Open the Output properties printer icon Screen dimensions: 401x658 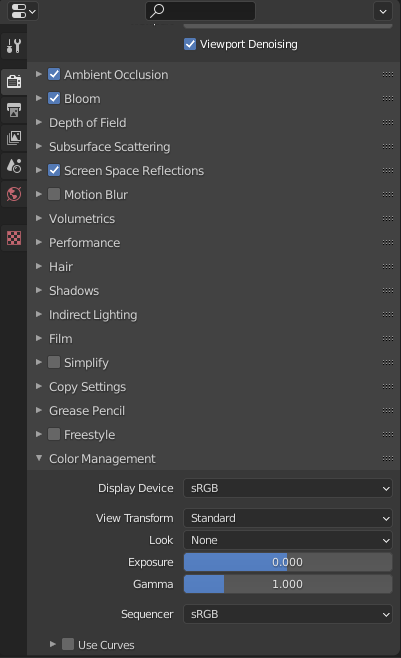point(14,110)
